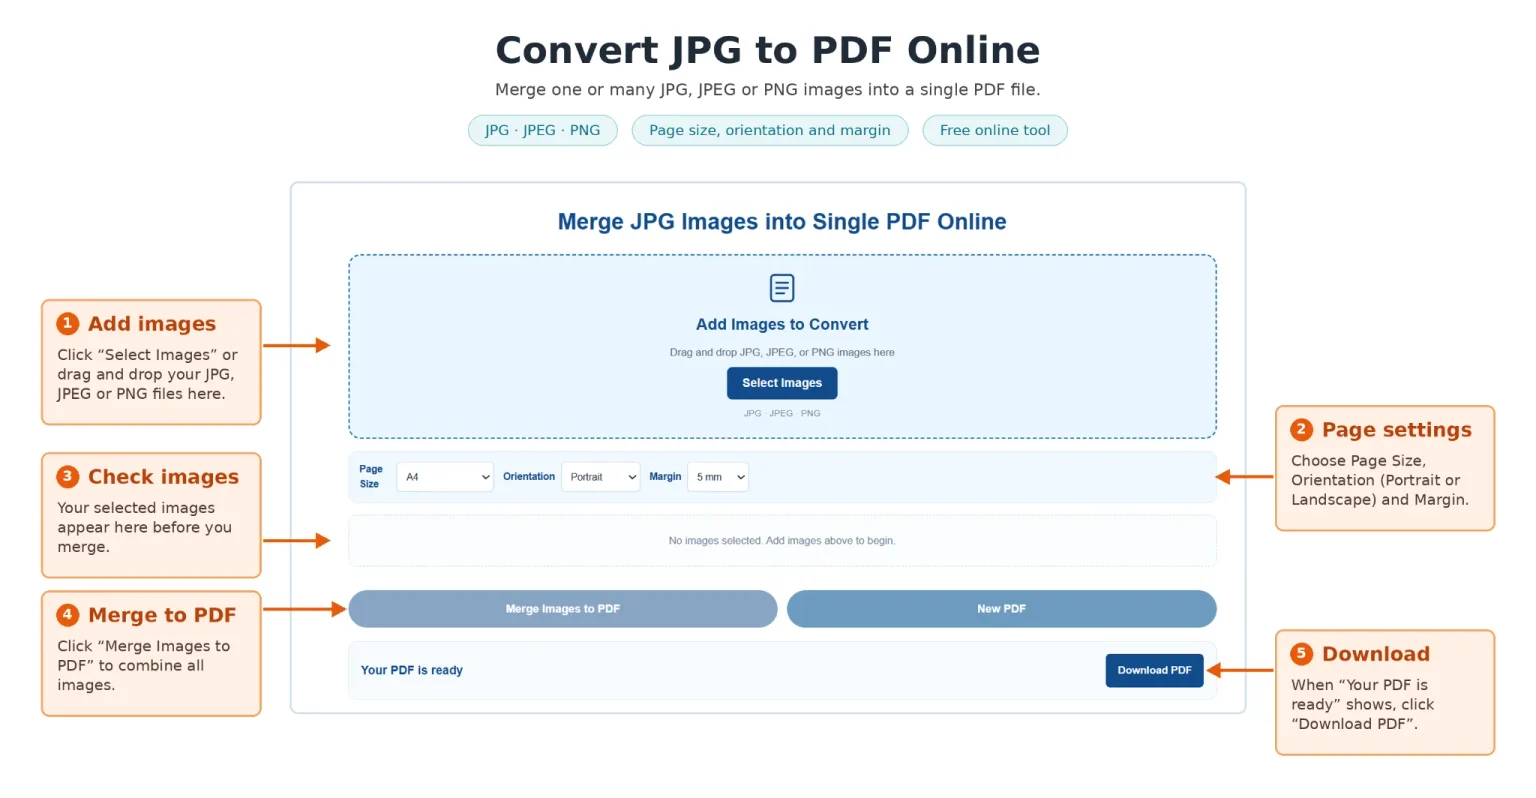1536x798 pixels.
Task: Open the Margin dropdown showing 5 mm
Action: [x=718, y=477]
